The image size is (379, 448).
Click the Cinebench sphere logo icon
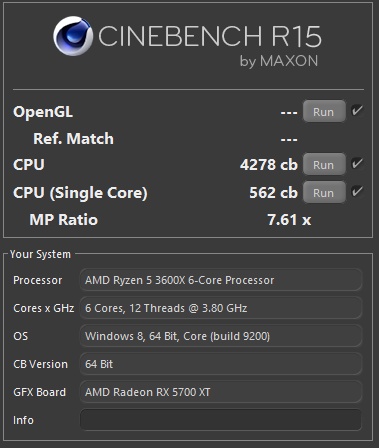point(73,36)
